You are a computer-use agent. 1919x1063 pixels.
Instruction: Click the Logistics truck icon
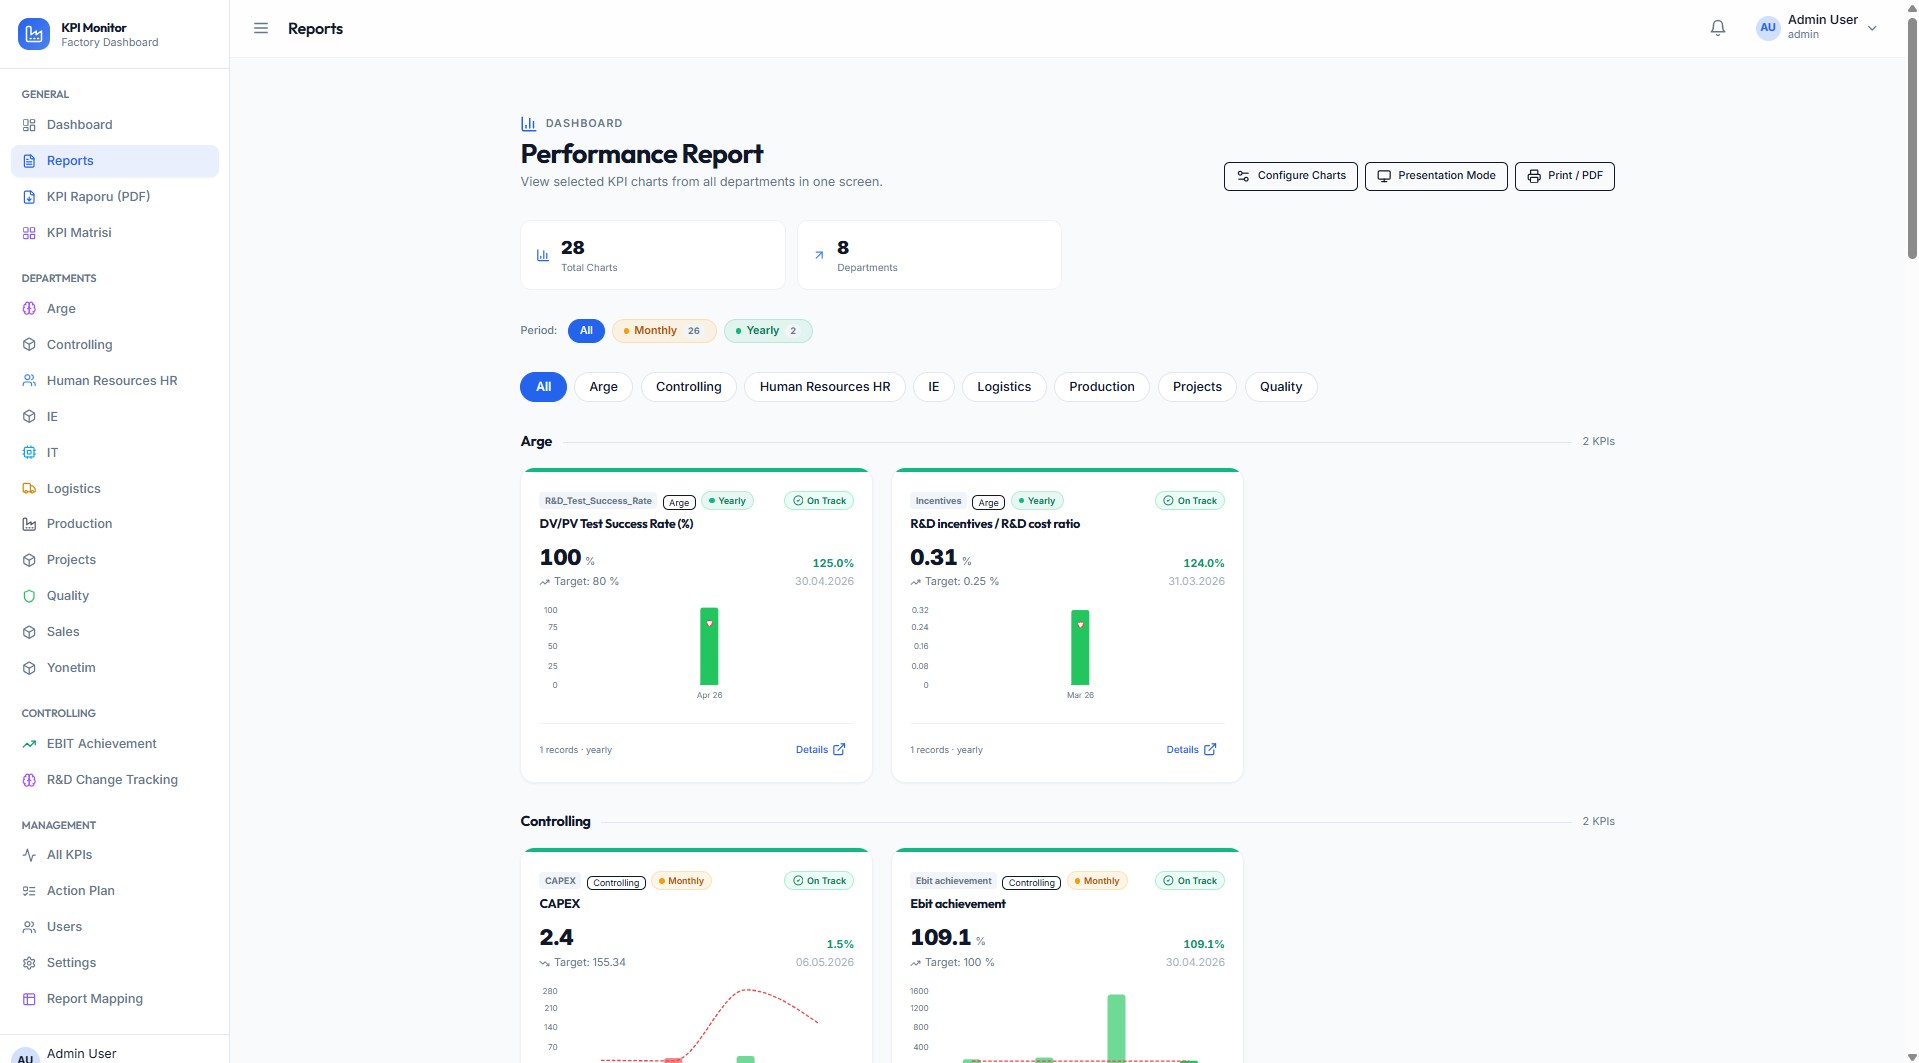coord(29,489)
